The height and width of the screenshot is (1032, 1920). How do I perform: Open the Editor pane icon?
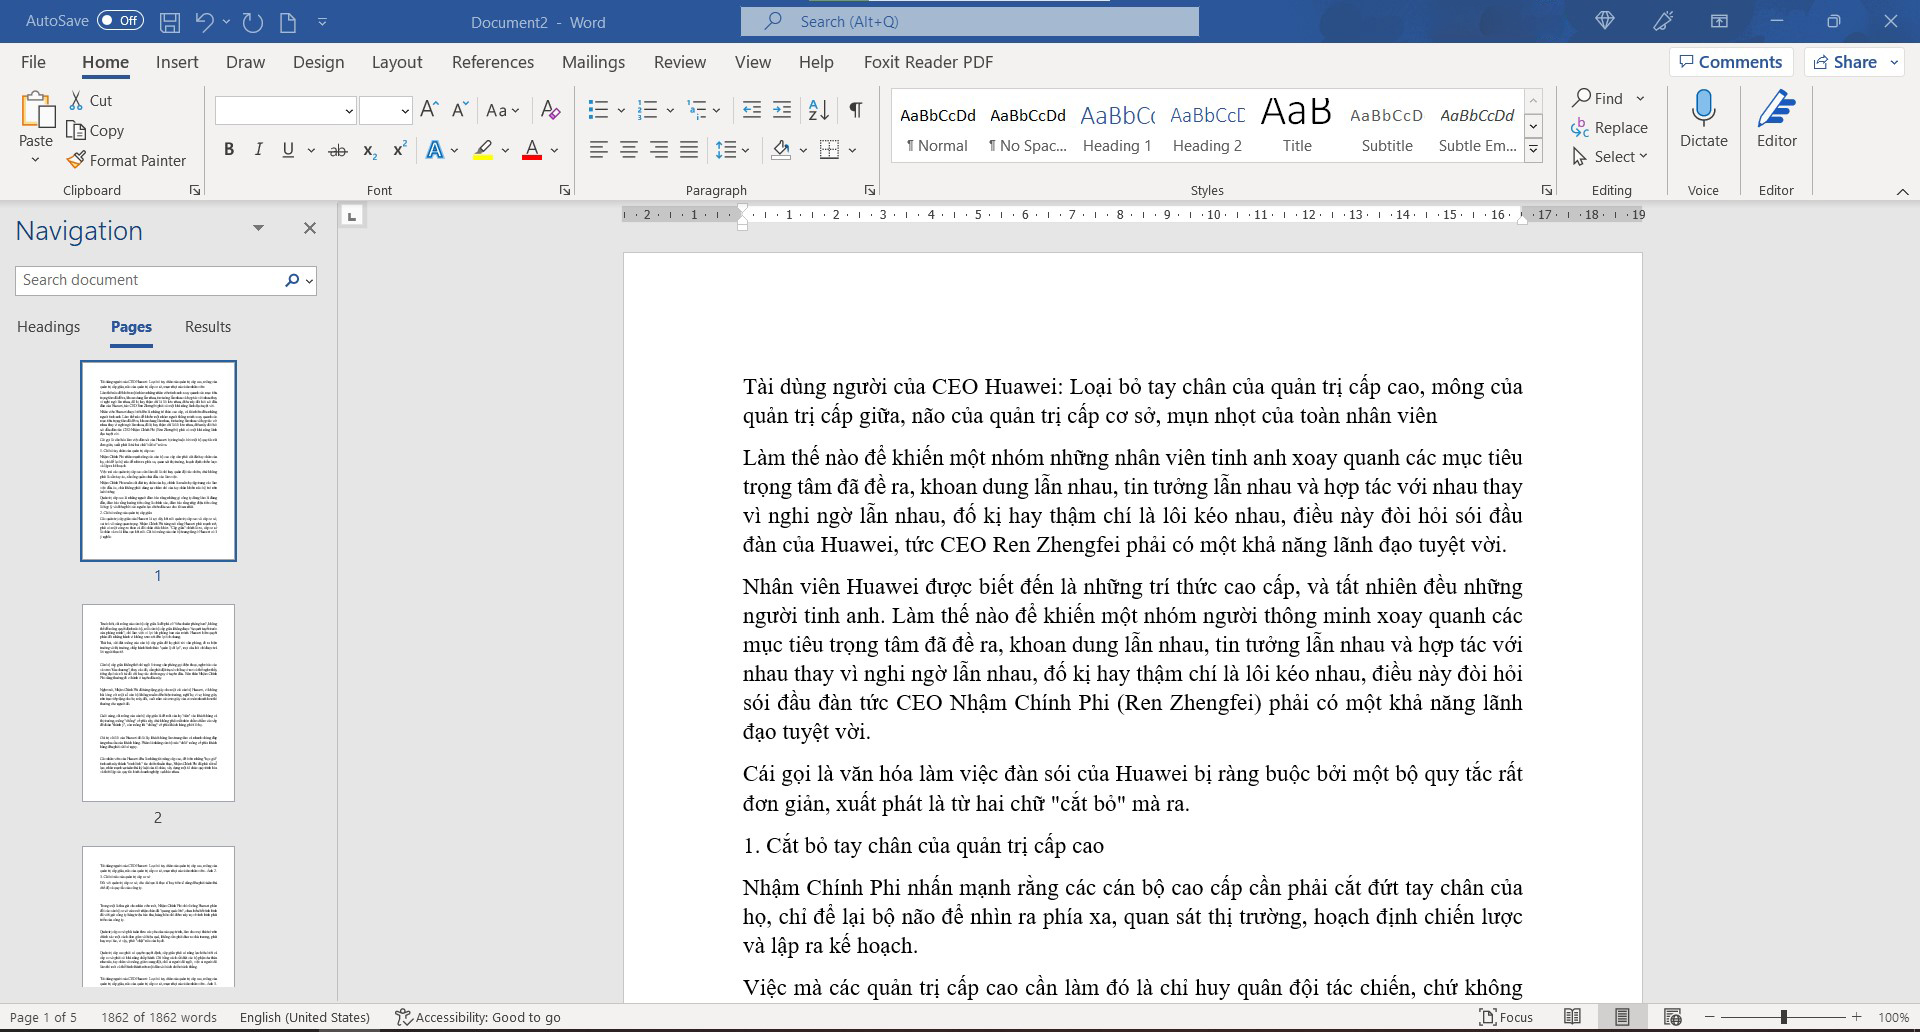point(1776,108)
